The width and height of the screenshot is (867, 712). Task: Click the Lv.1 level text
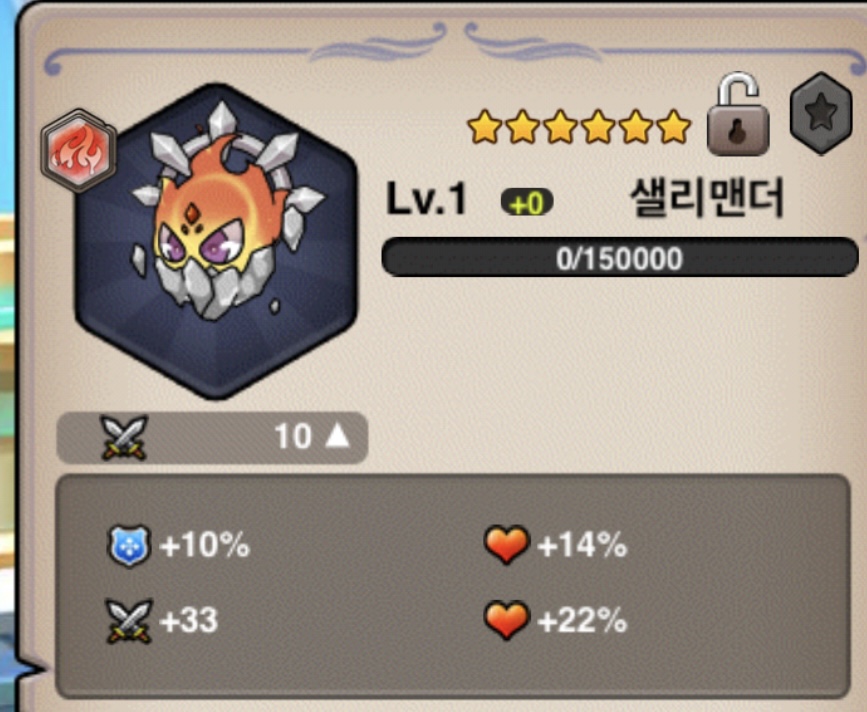click(426, 199)
